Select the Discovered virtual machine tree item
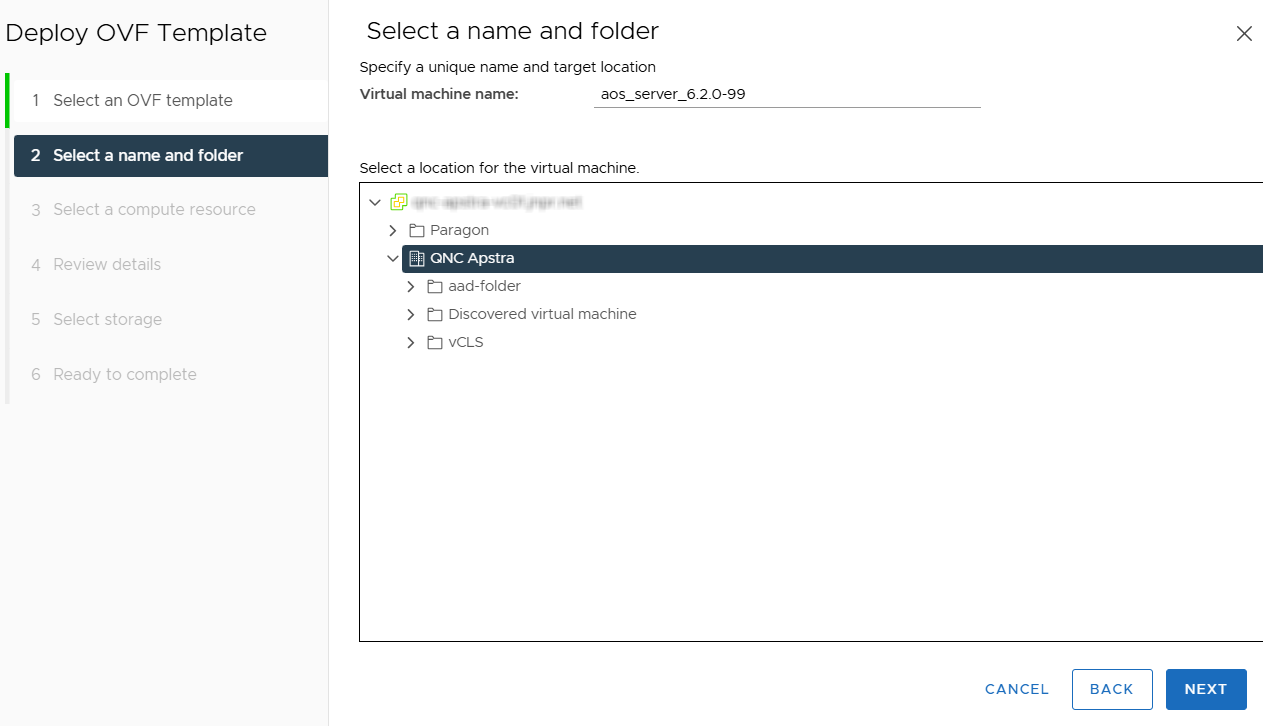This screenshot has height=726, width=1263. click(x=542, y=314)
